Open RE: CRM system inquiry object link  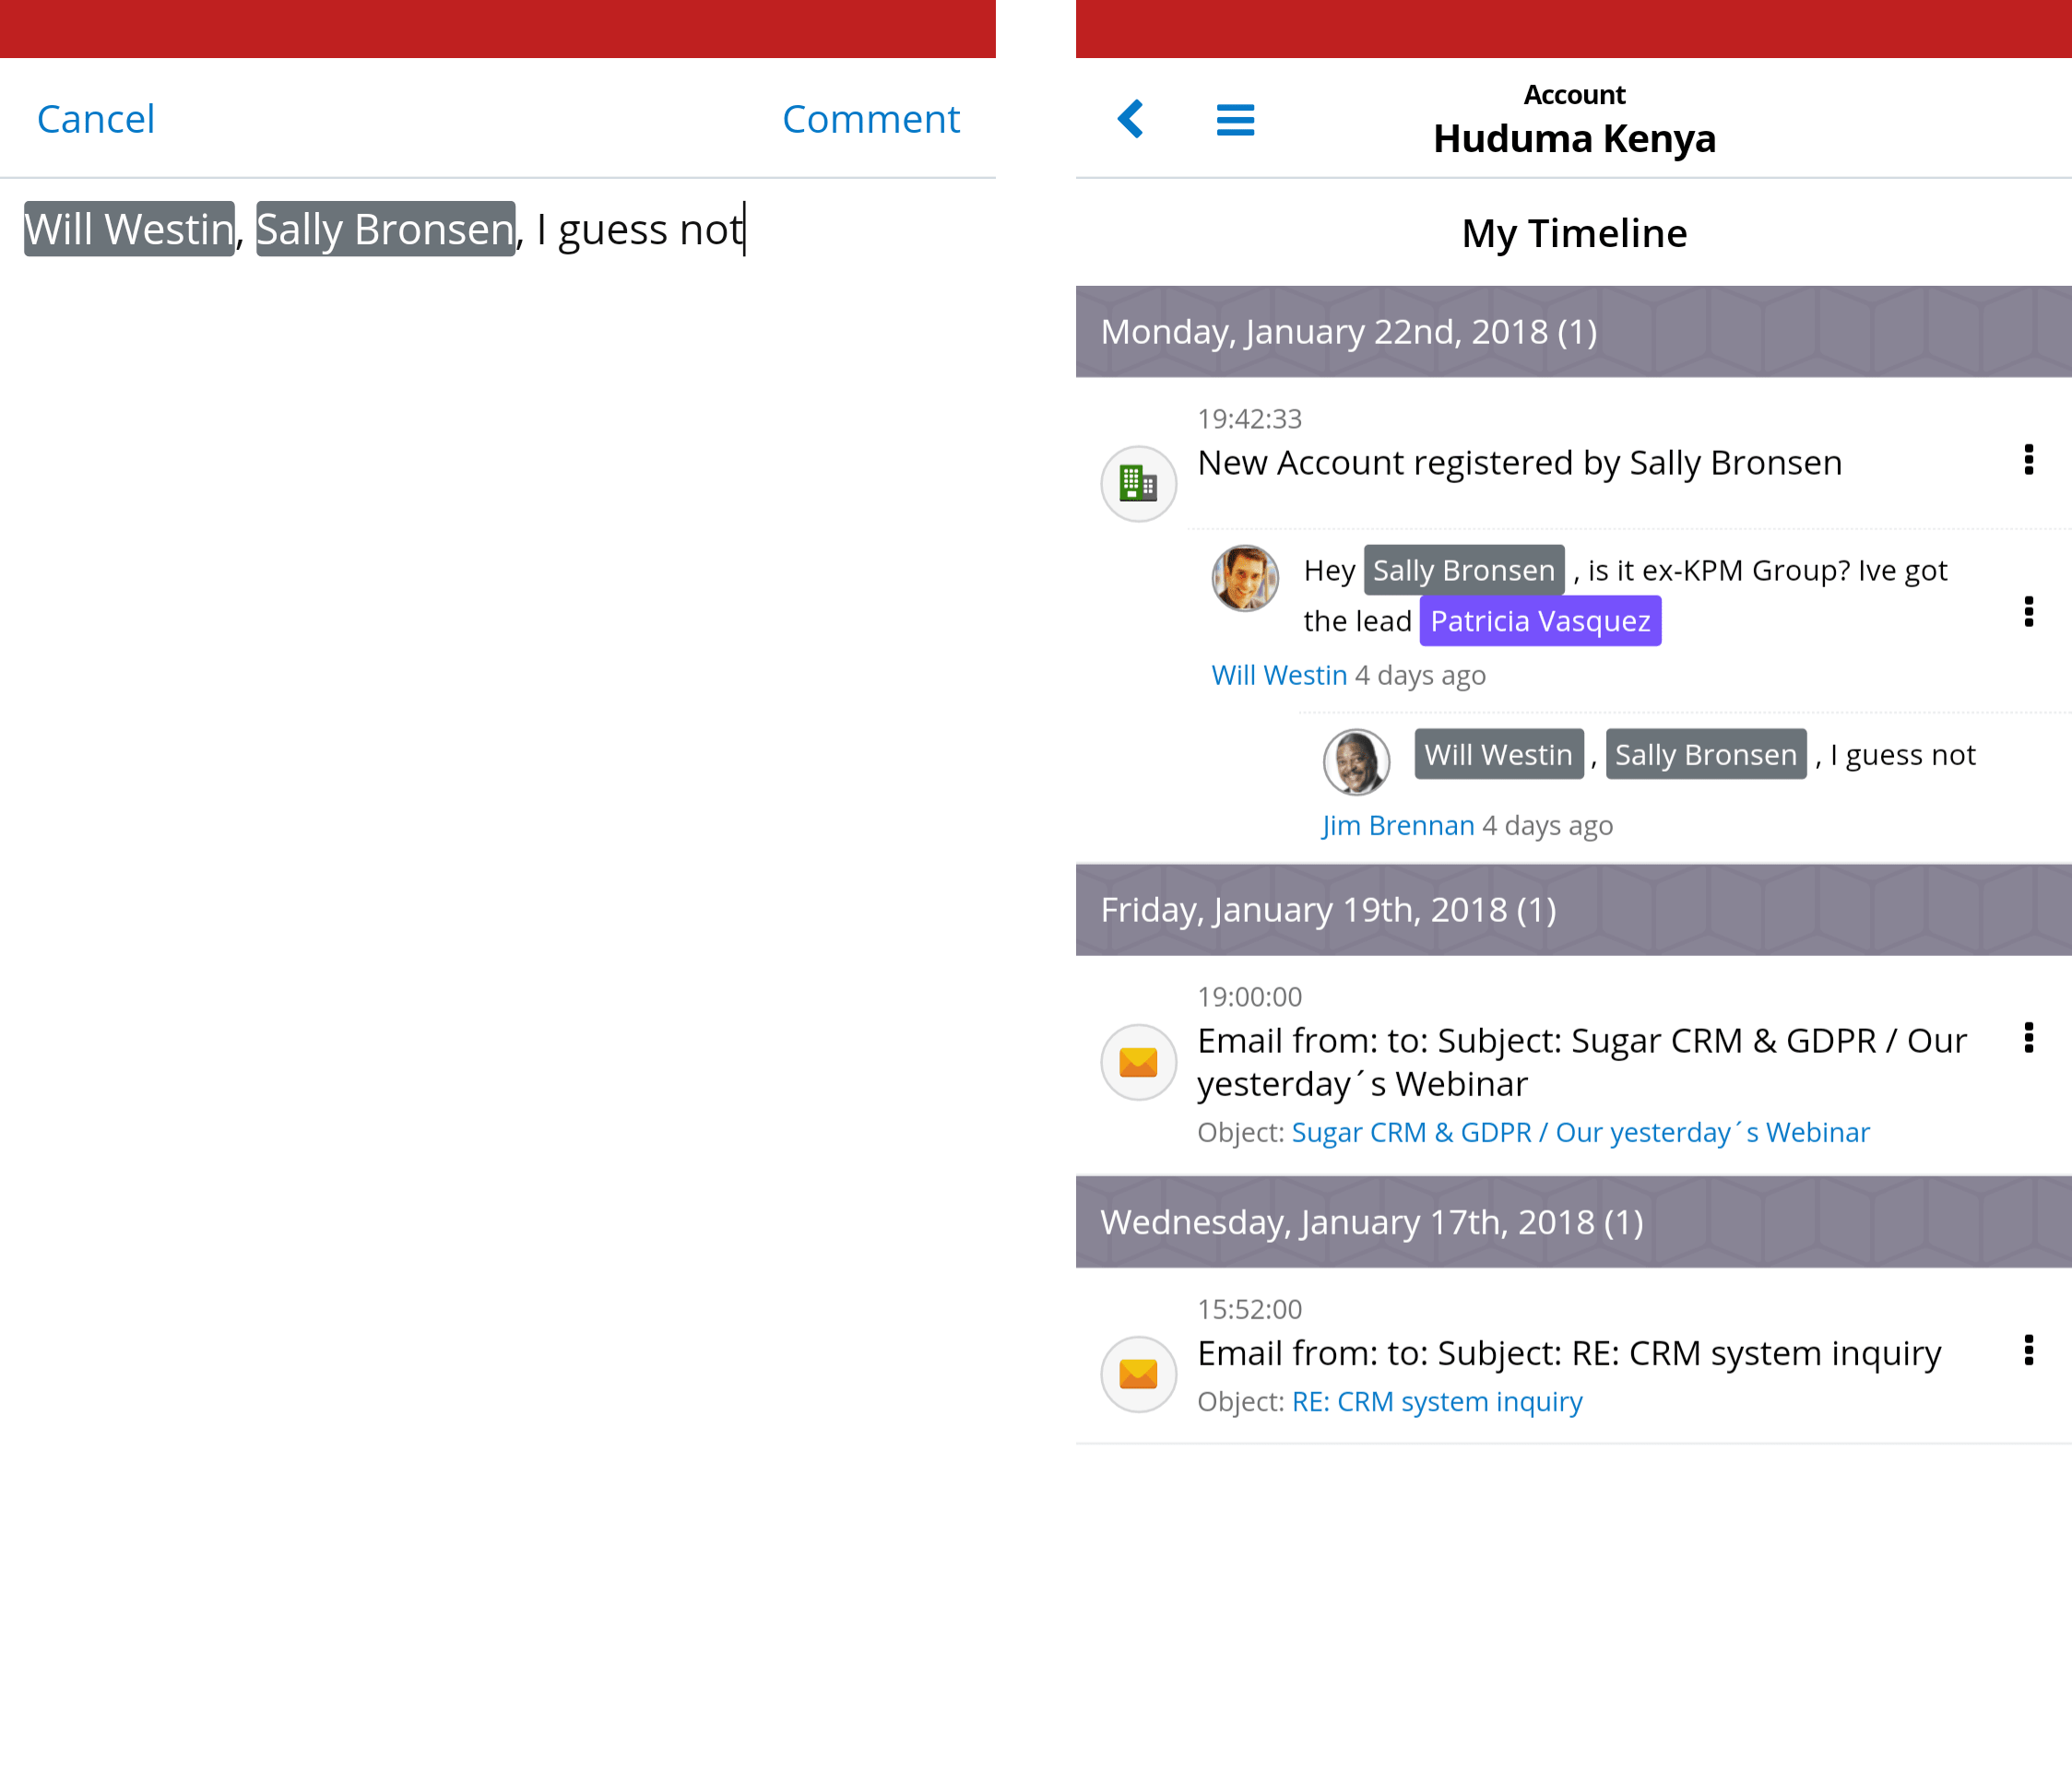tap(1437, 1401)
